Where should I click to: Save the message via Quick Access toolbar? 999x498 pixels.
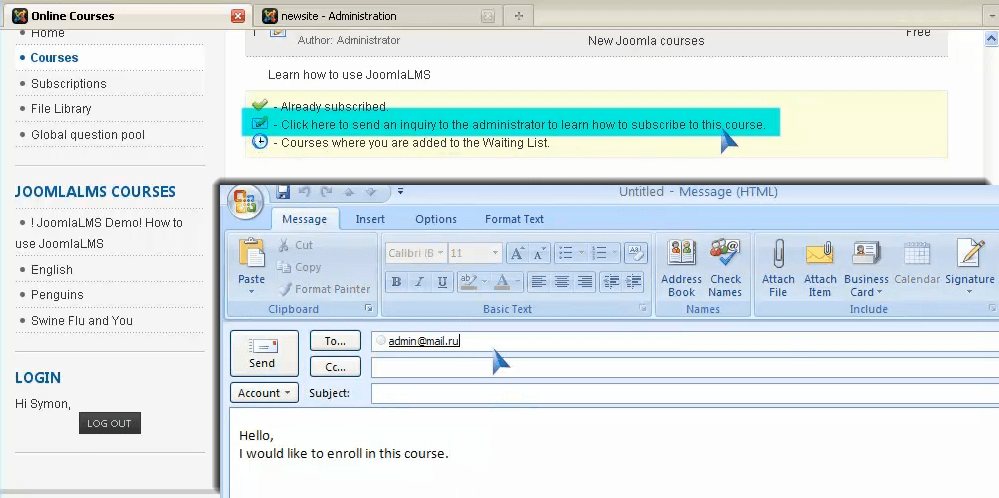tap(283, 192)
